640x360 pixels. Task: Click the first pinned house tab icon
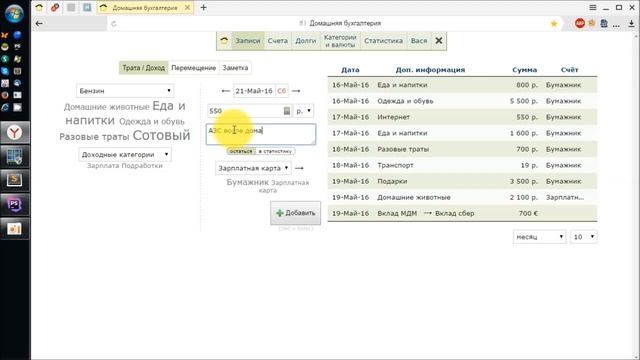[39, 7]
